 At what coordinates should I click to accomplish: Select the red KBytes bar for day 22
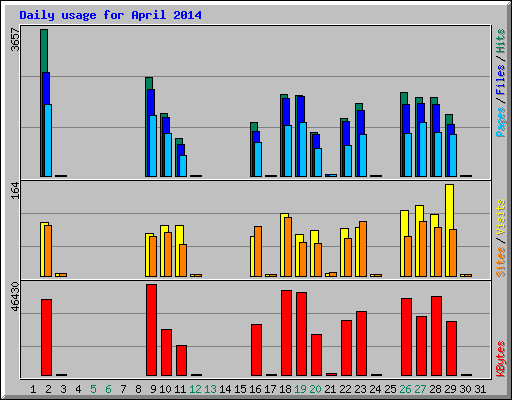[346, 348]
